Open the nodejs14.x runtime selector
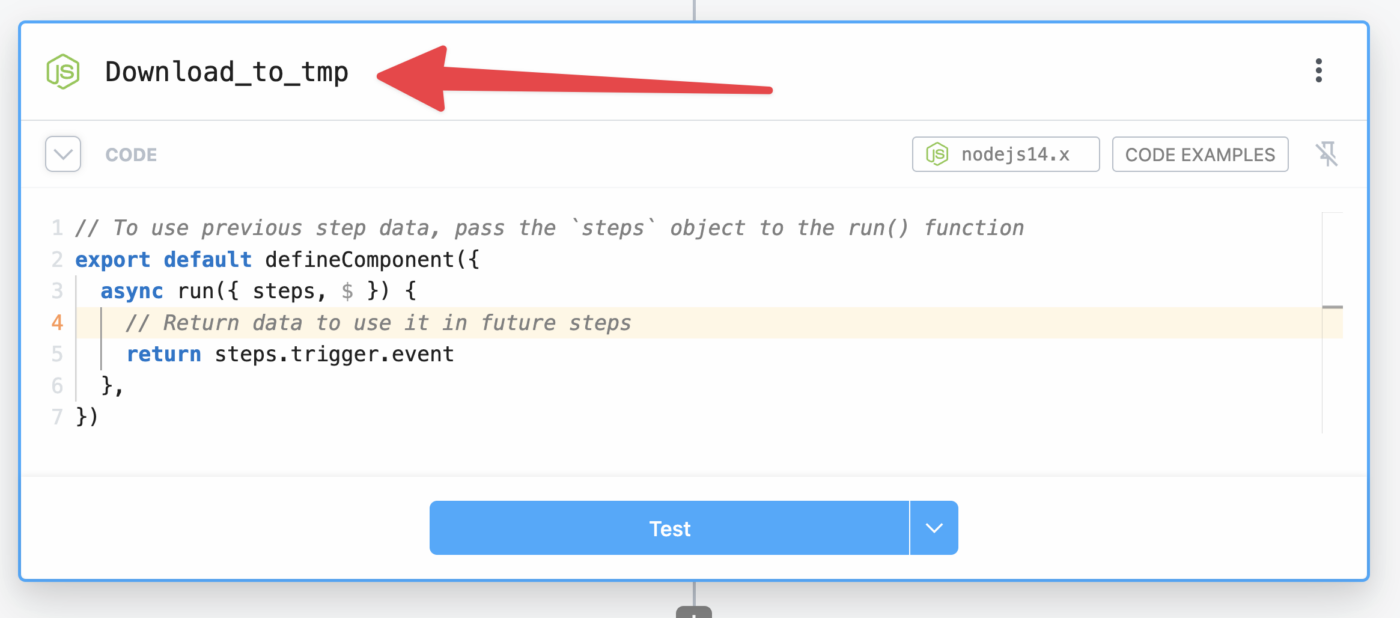 click(x=1006, y=155)
